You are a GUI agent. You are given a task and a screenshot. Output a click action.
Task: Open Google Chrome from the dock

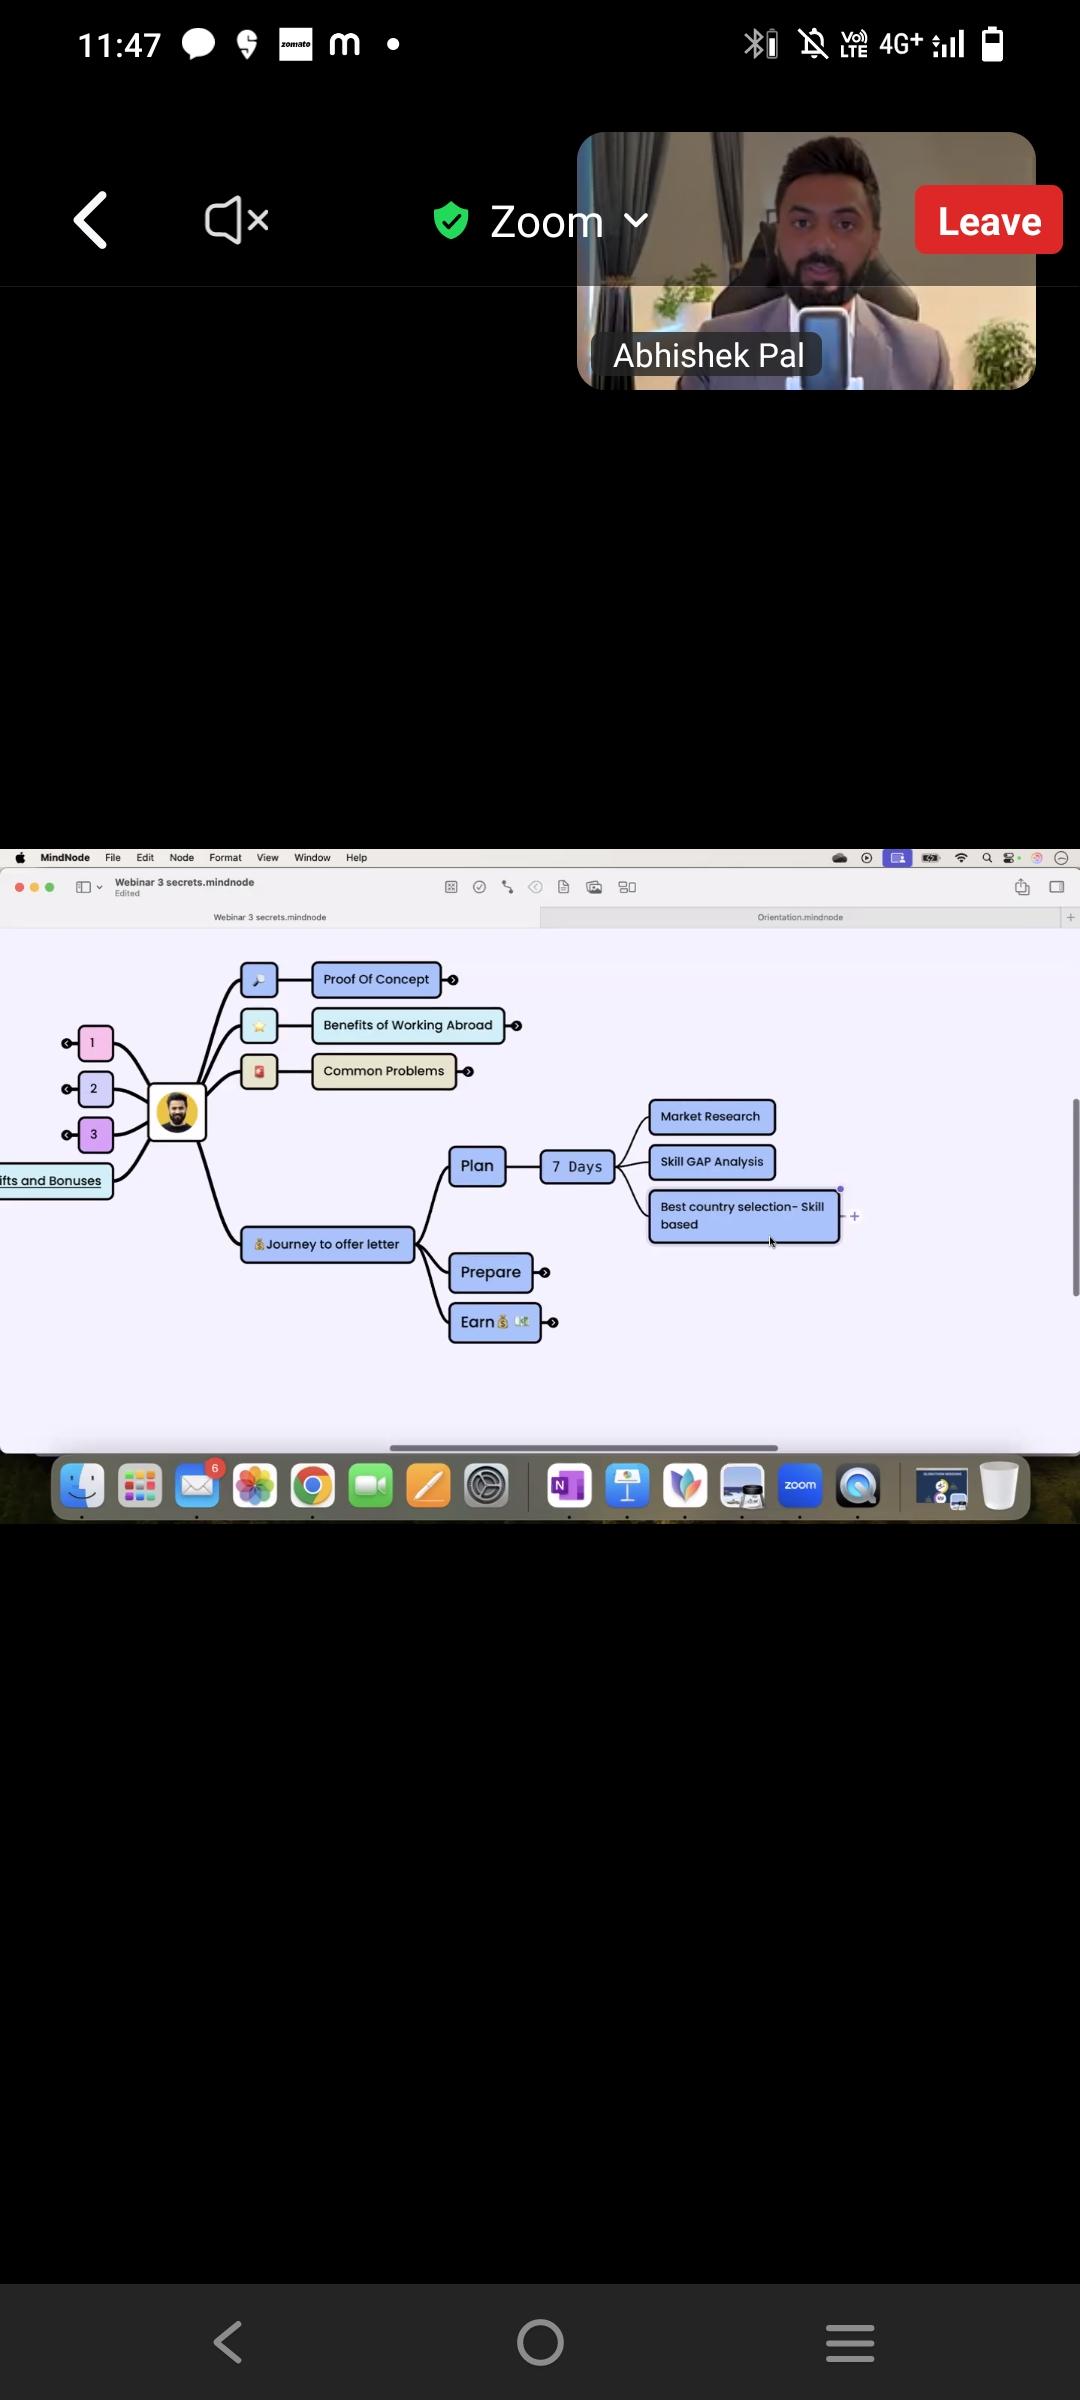313,1487
